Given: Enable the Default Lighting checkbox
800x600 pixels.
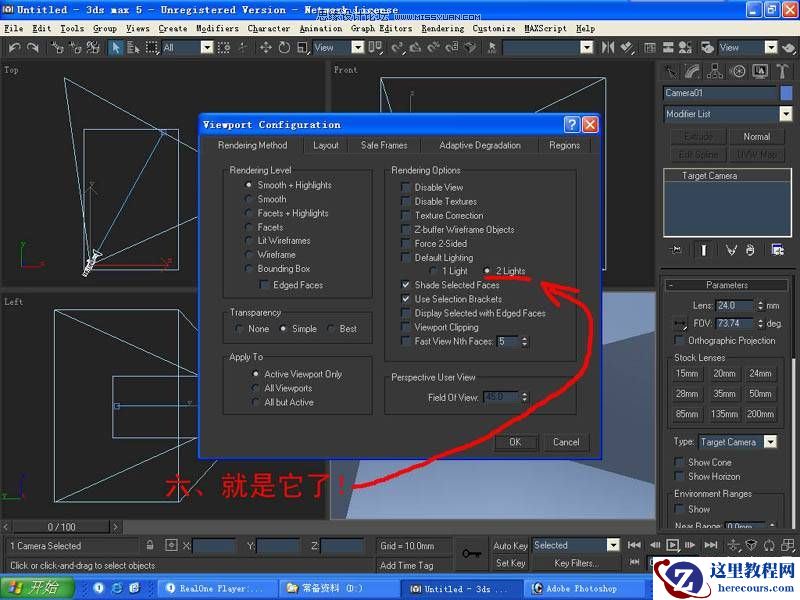Looking at the screenshot, I should [406, 258].
